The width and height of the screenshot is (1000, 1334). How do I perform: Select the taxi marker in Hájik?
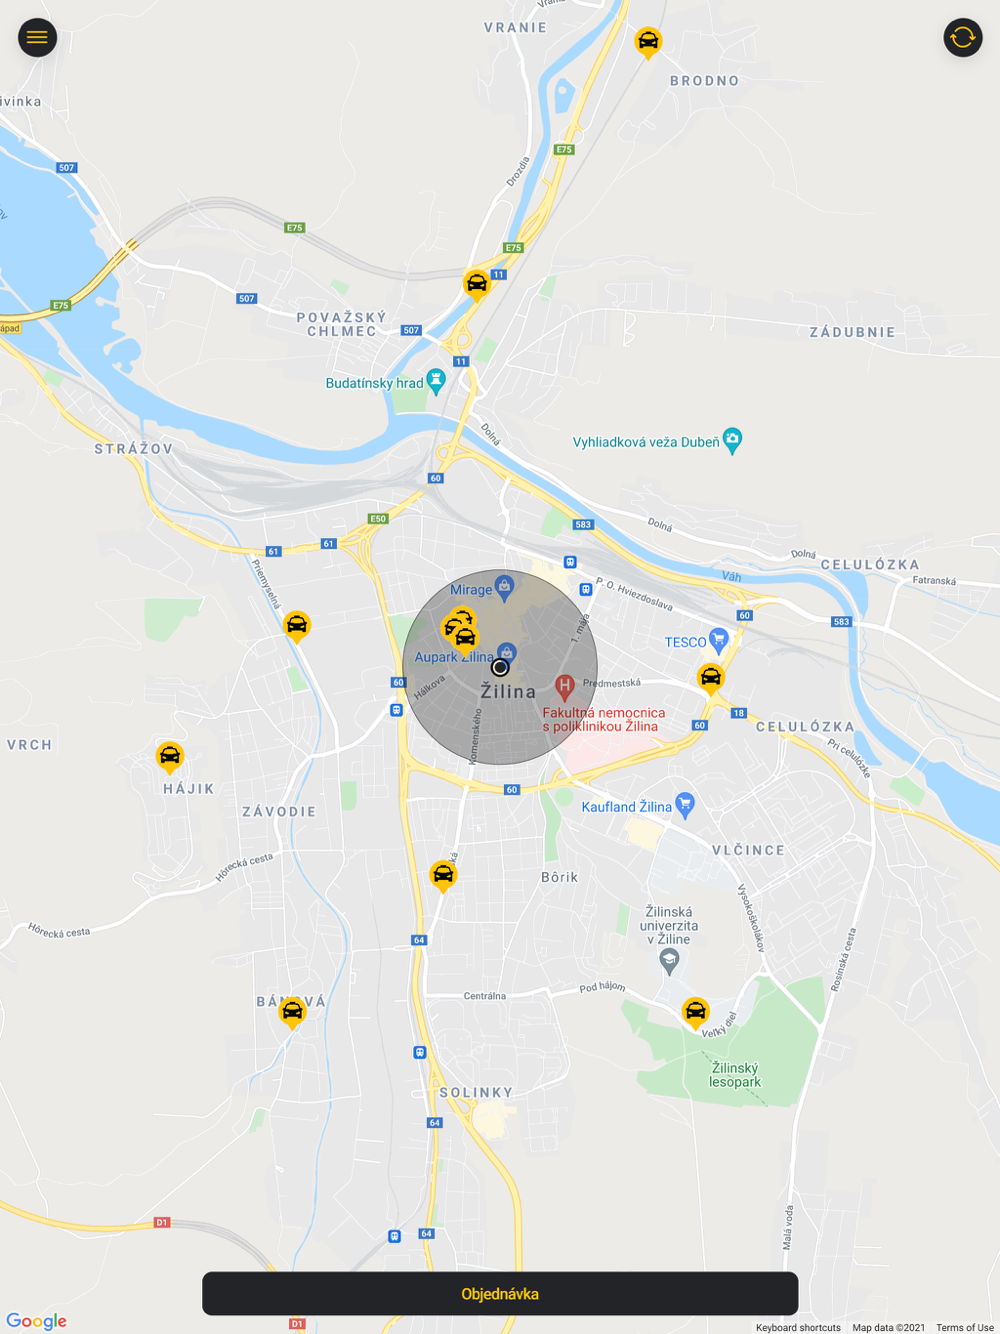click(170, 757)
